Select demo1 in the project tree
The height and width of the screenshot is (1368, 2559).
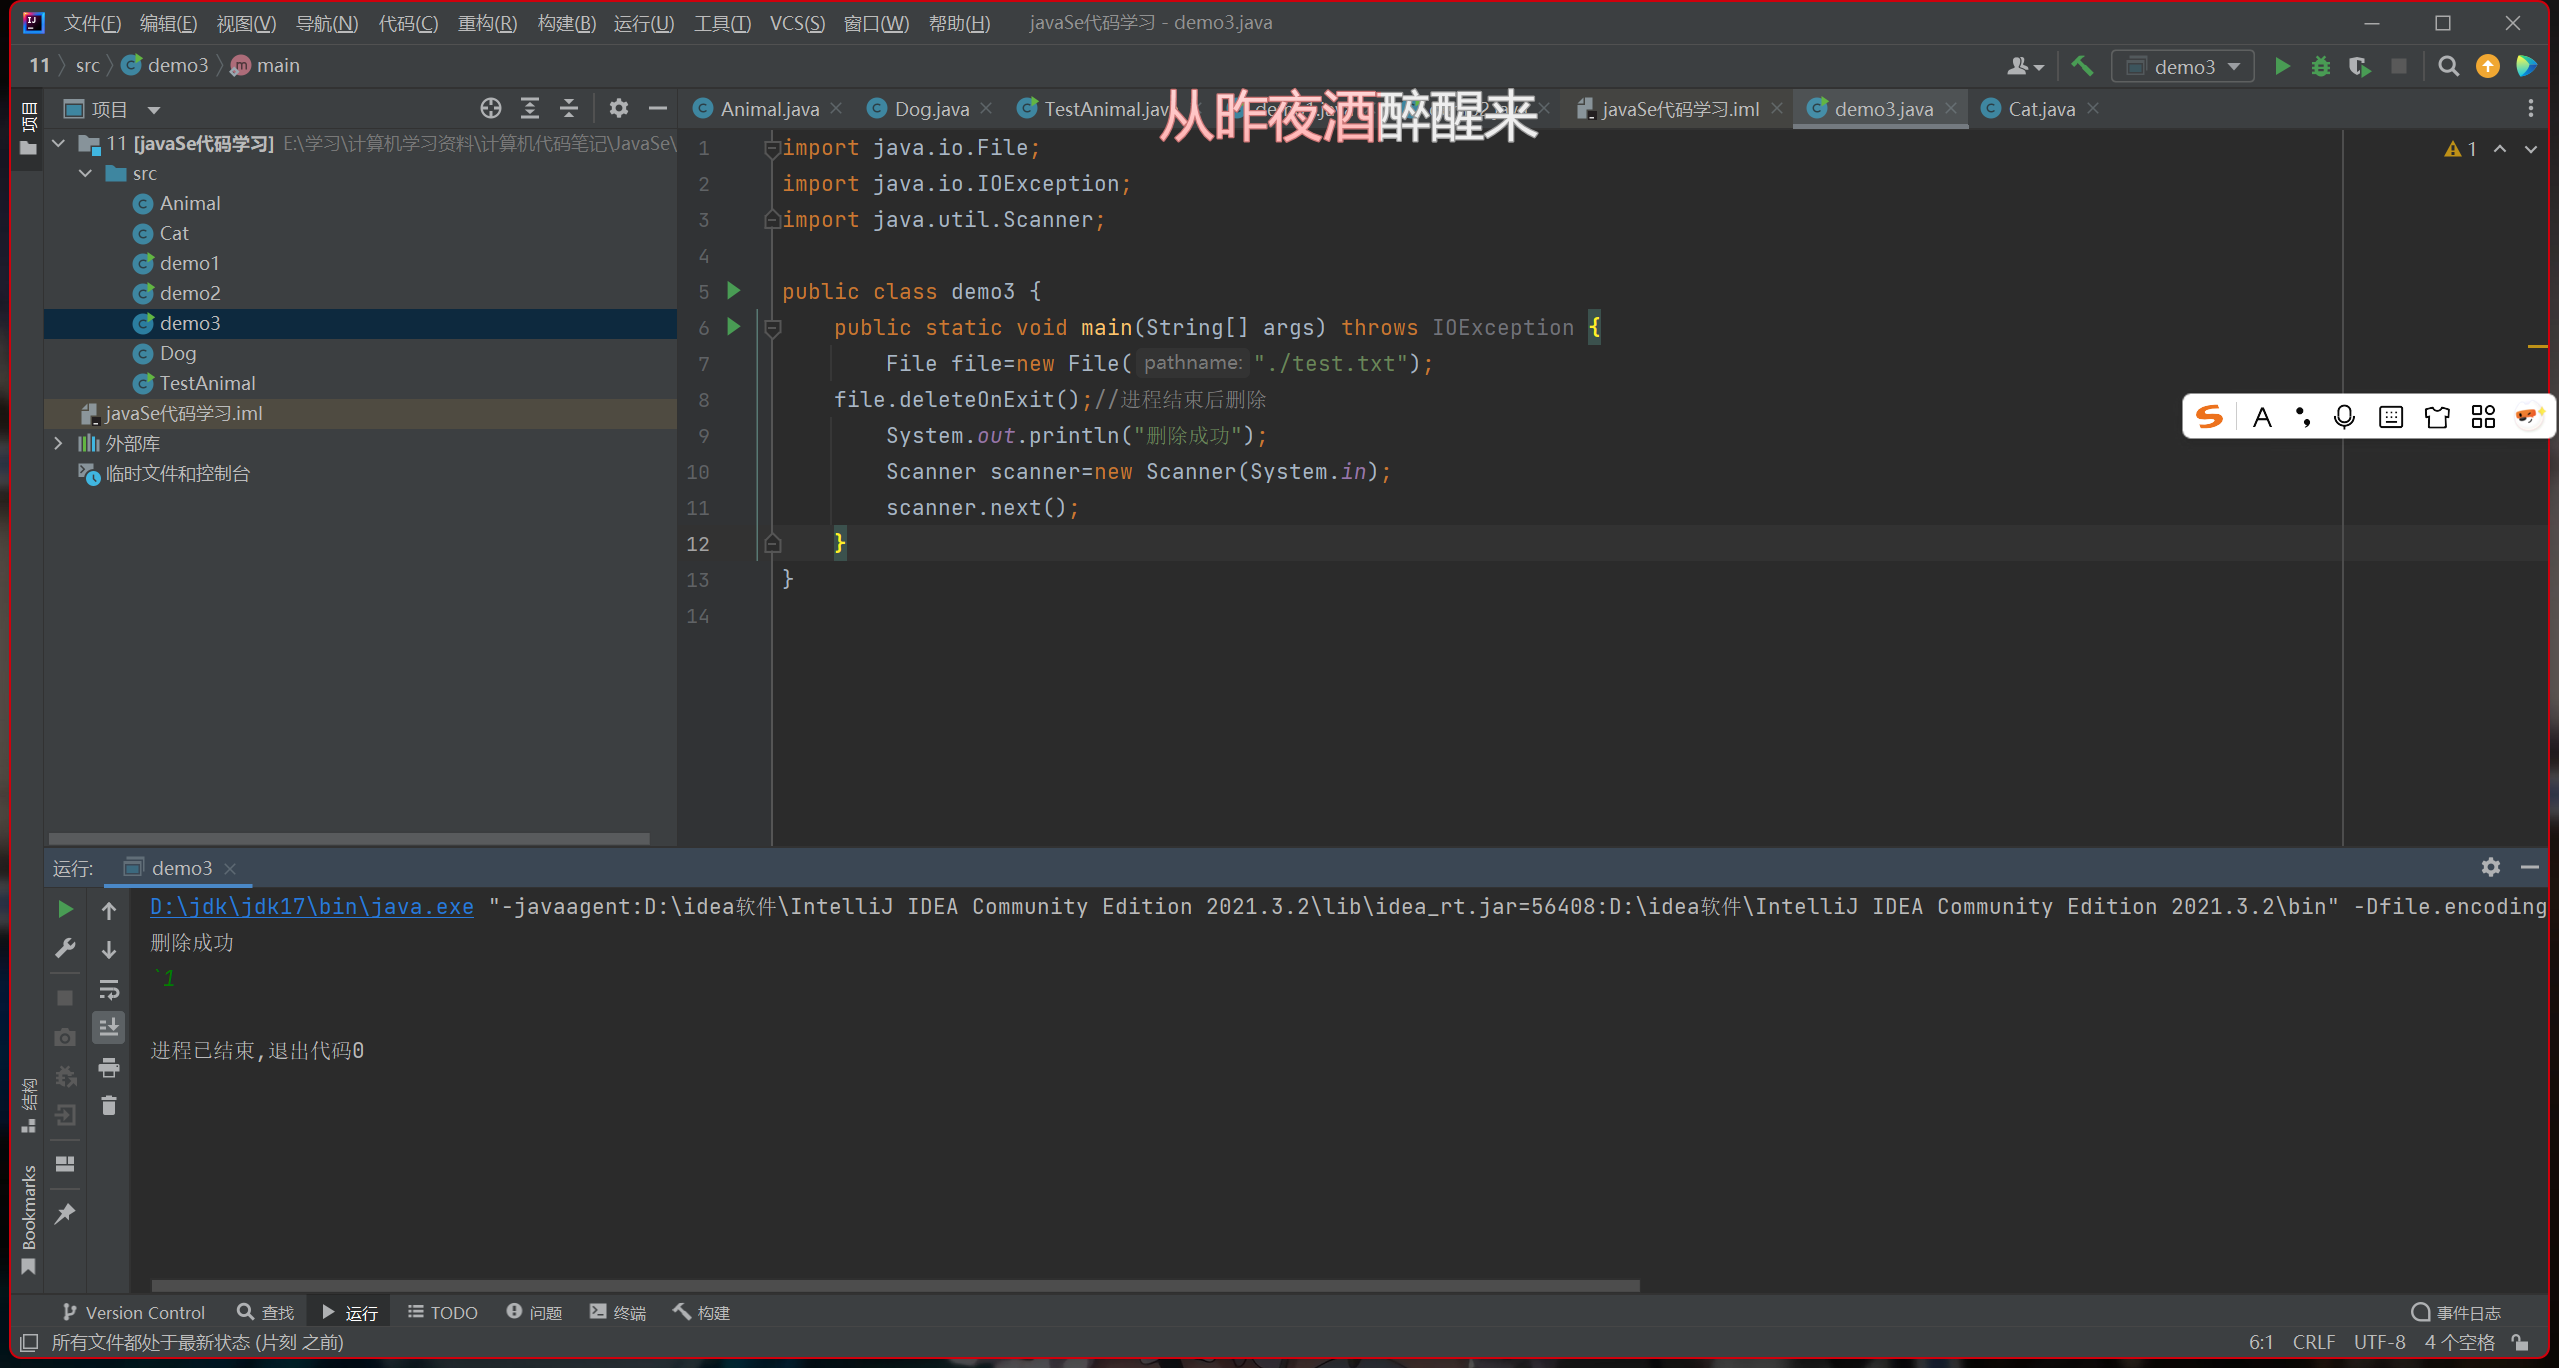[x=189, y=264]
